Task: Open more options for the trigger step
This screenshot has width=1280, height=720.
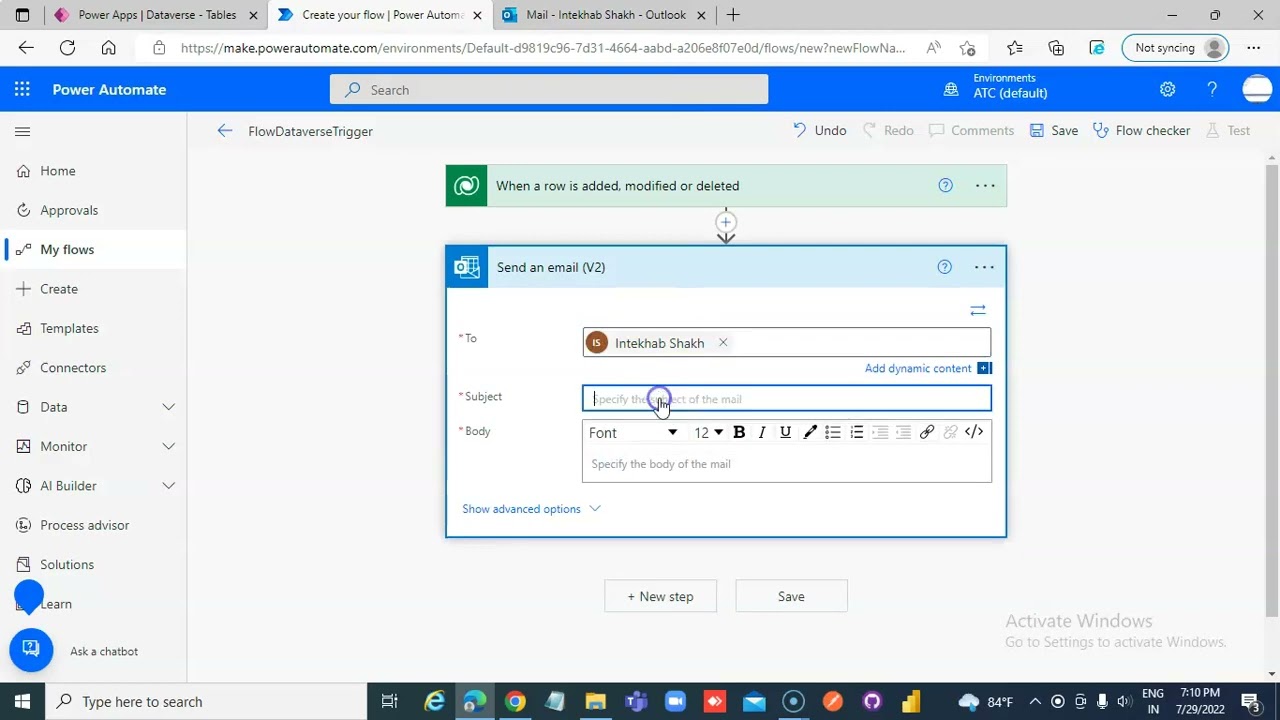Action: [x=985, y=185]
